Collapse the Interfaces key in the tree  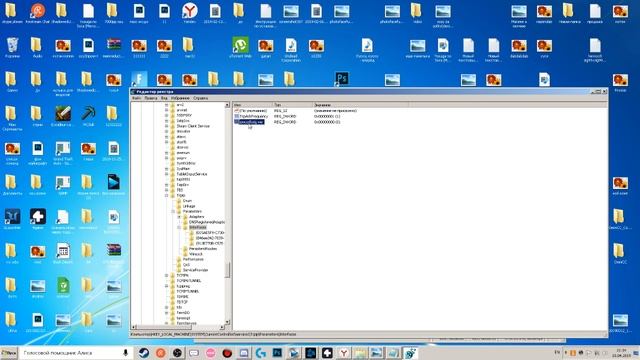(179, 227)
